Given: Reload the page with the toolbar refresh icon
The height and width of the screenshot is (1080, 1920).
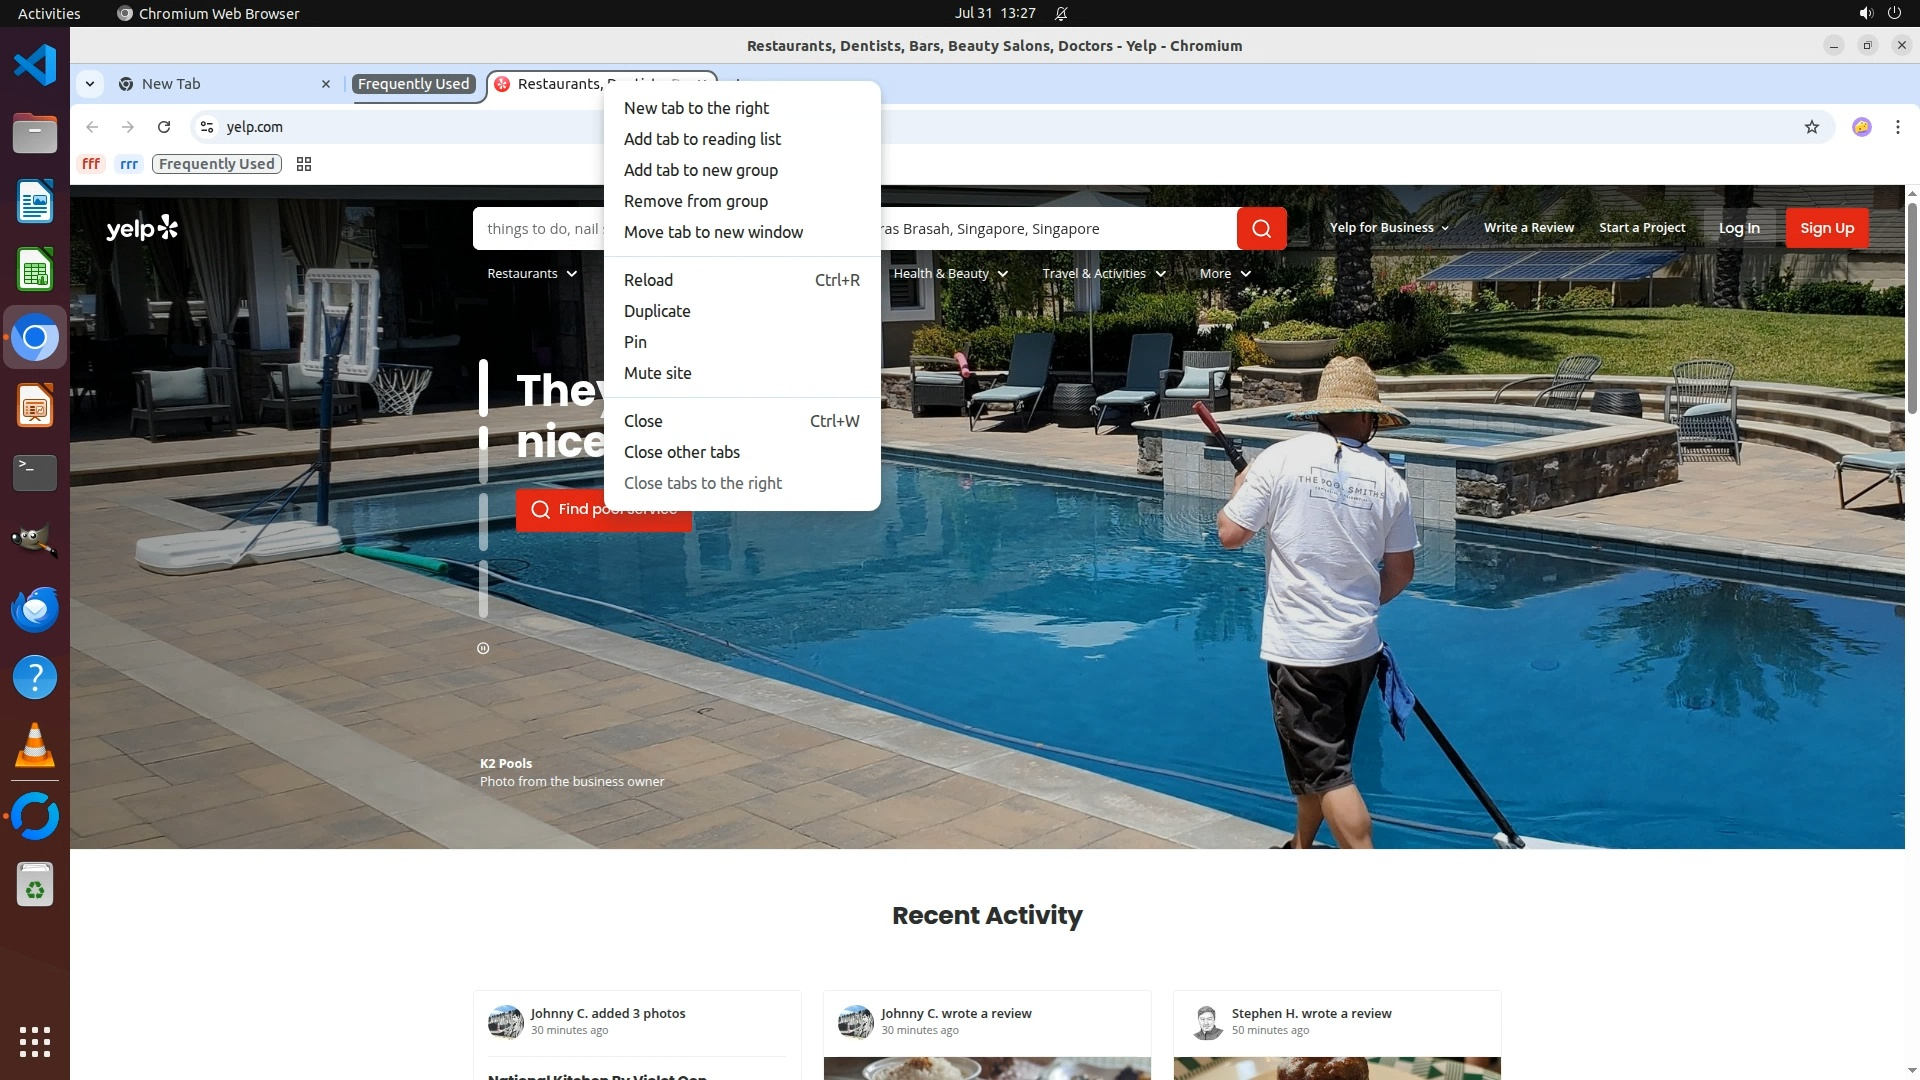Looking at the screenshot, I should tap(164, 127).
